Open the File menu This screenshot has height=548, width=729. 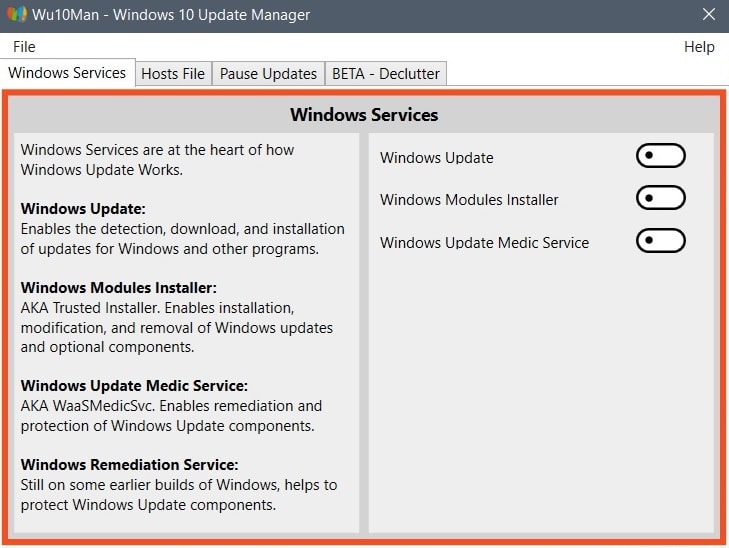24,47
